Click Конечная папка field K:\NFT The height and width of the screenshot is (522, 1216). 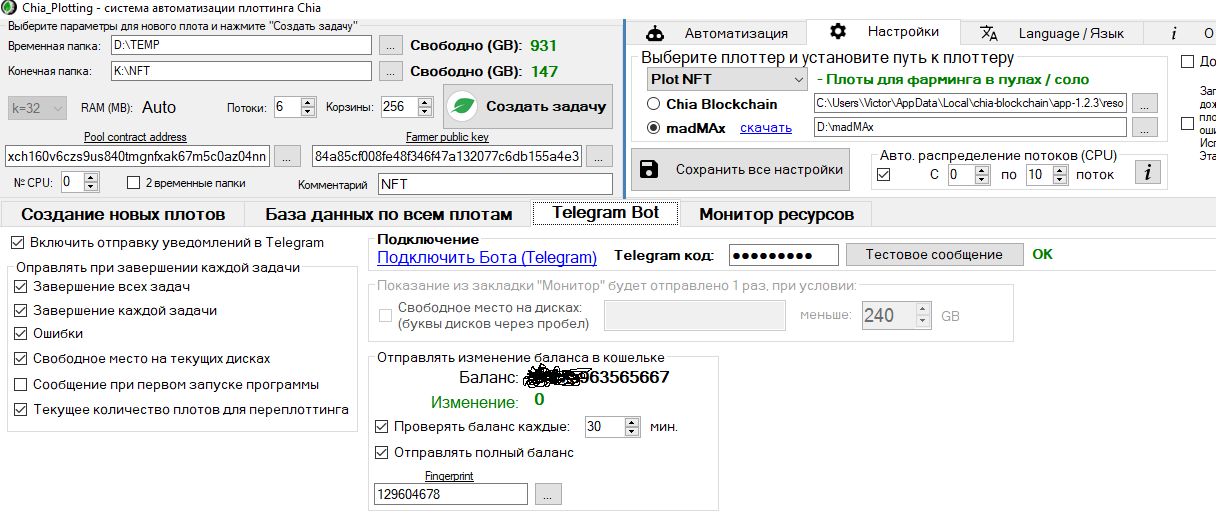point(240,71)
